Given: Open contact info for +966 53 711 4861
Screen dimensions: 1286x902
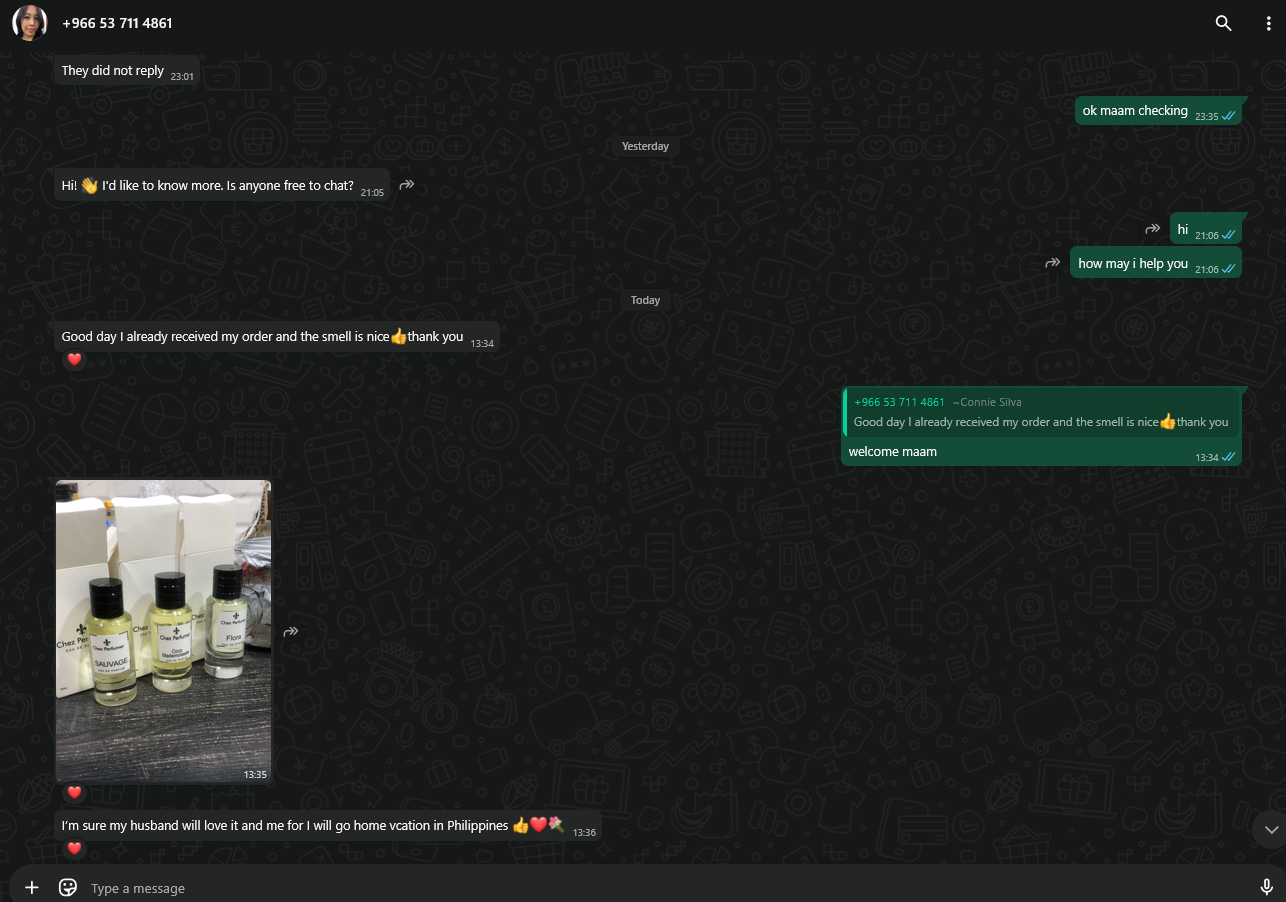Looking at the screenshot, I should click(117, 23).
